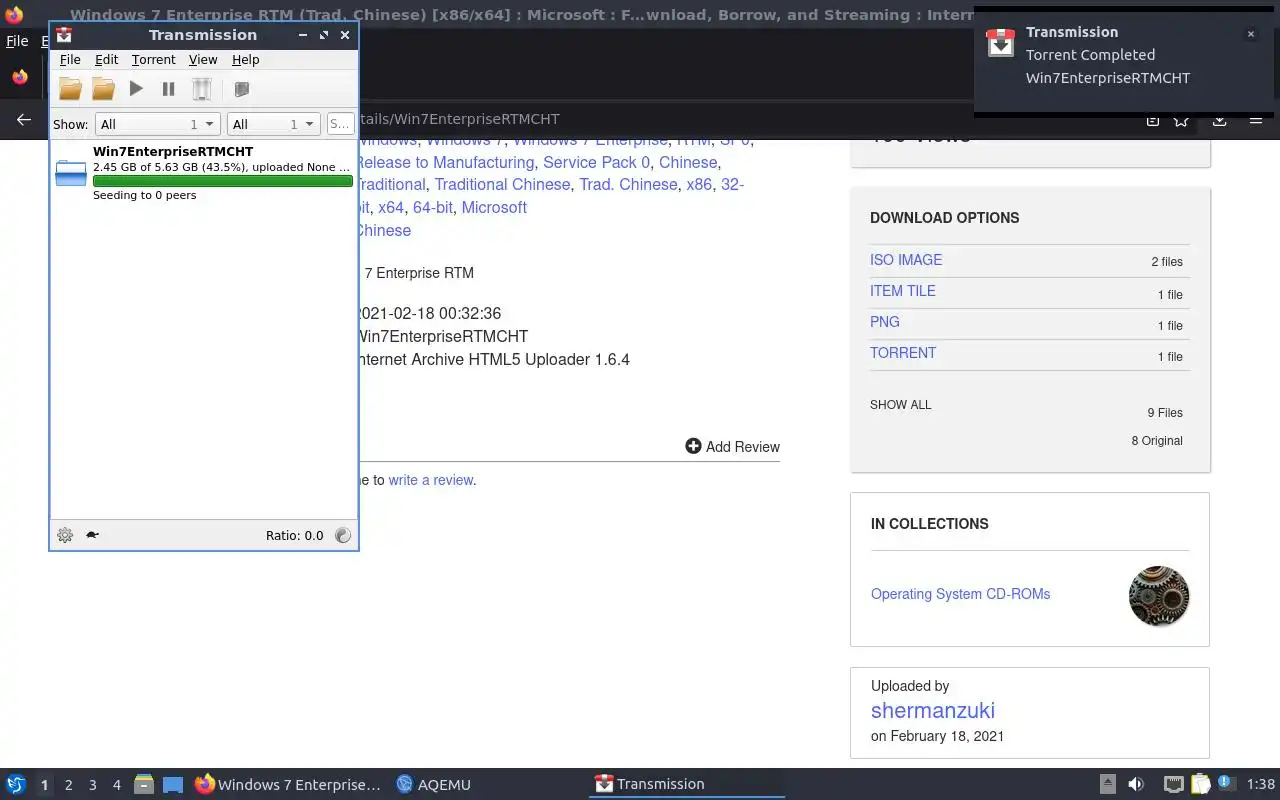Click the green torrent progress bar
The image size is (1280, 800).
click(222, 181)
